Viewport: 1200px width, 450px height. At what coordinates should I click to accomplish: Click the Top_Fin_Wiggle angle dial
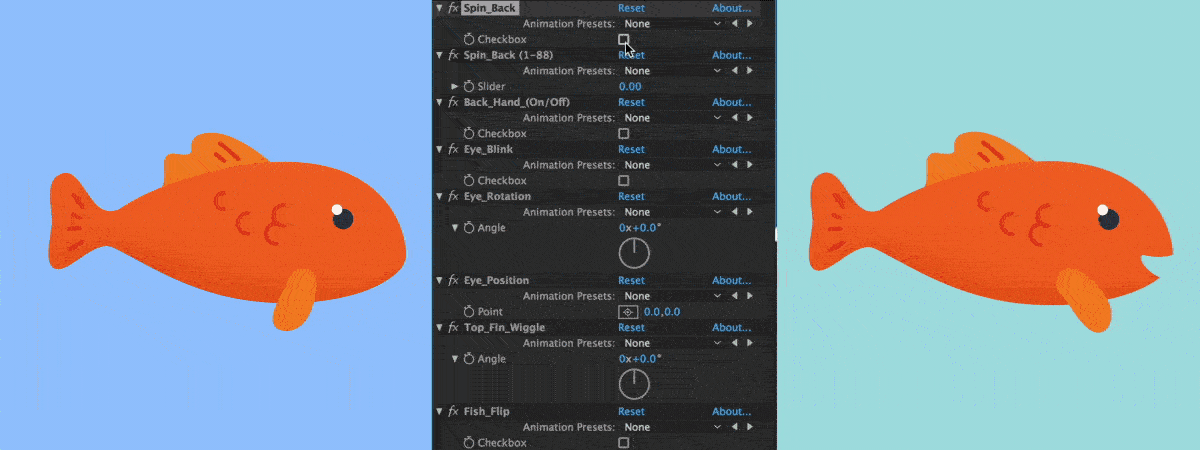tap(634, 384)
